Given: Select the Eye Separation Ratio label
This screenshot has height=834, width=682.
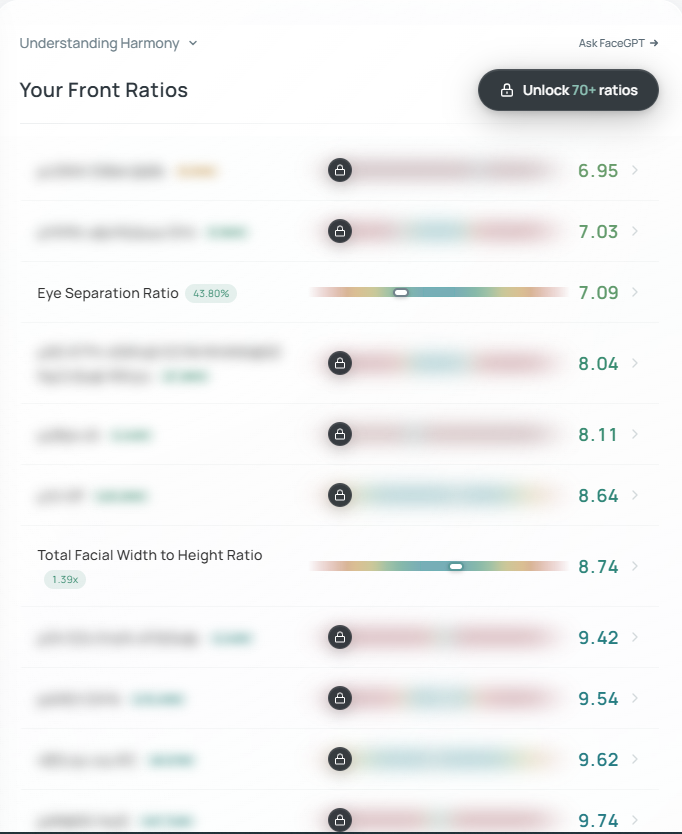Looking at the screenshot, I should [x=108, y=293].
